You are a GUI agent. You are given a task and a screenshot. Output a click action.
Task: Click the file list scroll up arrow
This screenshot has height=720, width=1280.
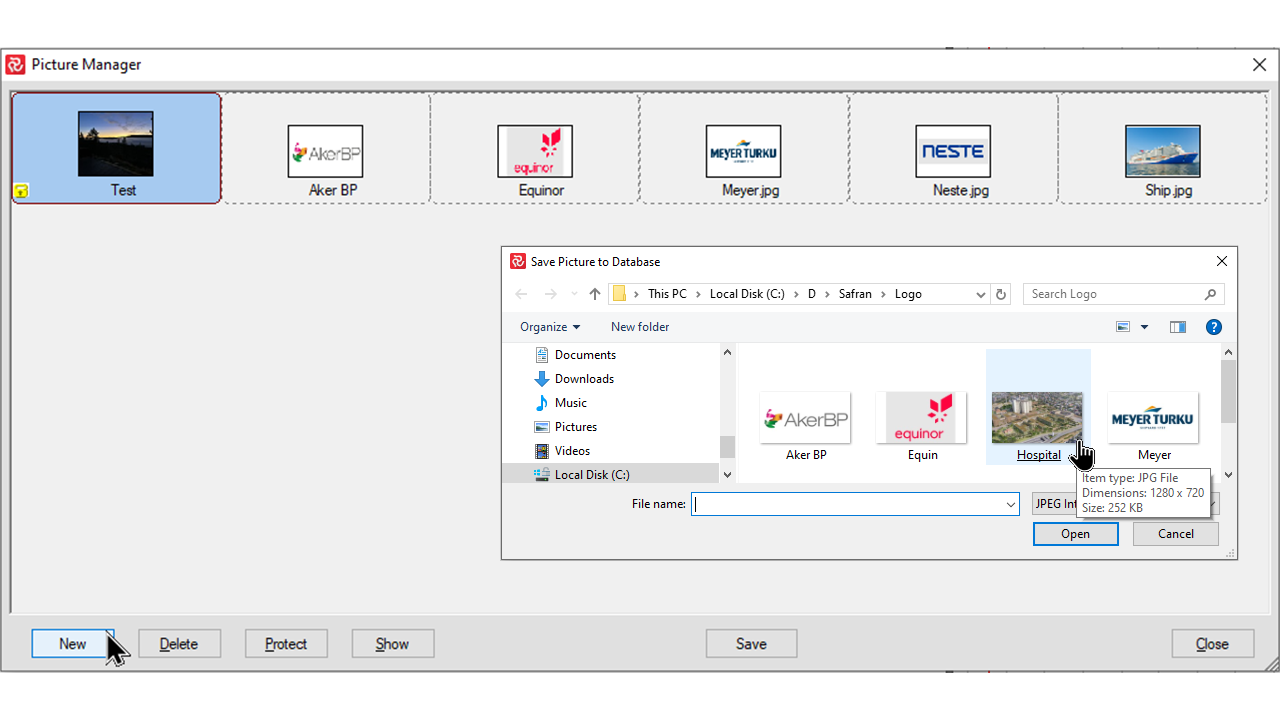[x=1229, y=352]
